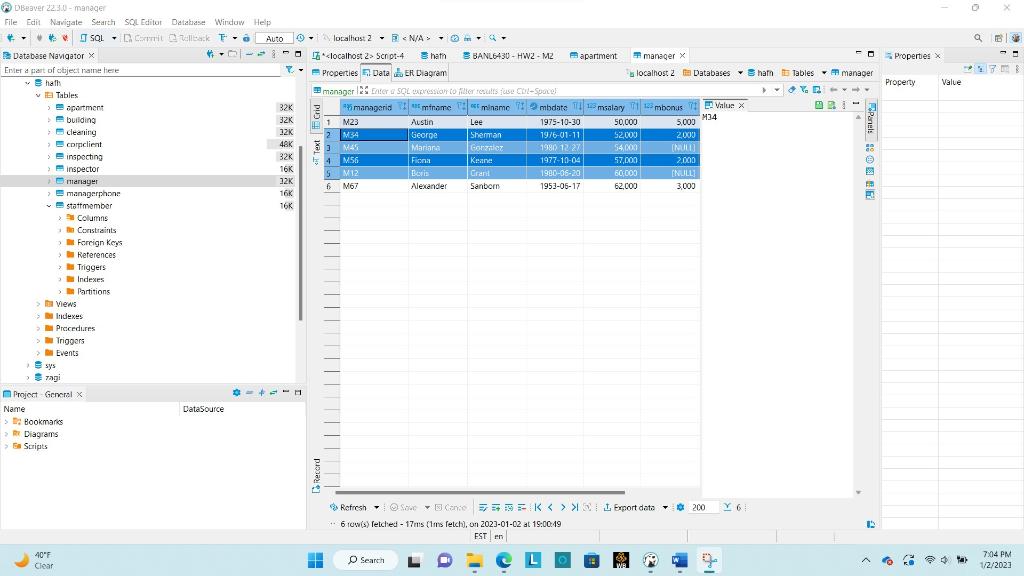Switch to Grid view vertical tab
The height and width of the screenshot is (576, 1024).
point(317,116)
